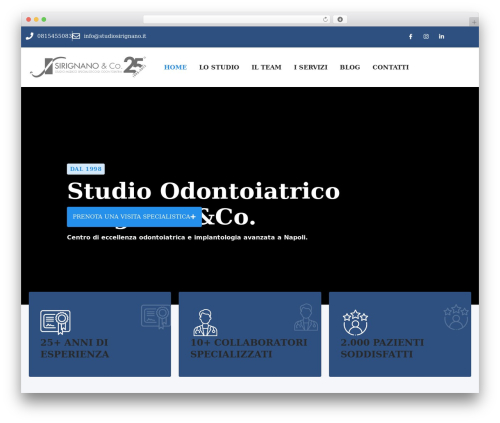The width and height of the screenshot is (500, 423).
Task: Click the red close window dot
Action: pos(29,19)
